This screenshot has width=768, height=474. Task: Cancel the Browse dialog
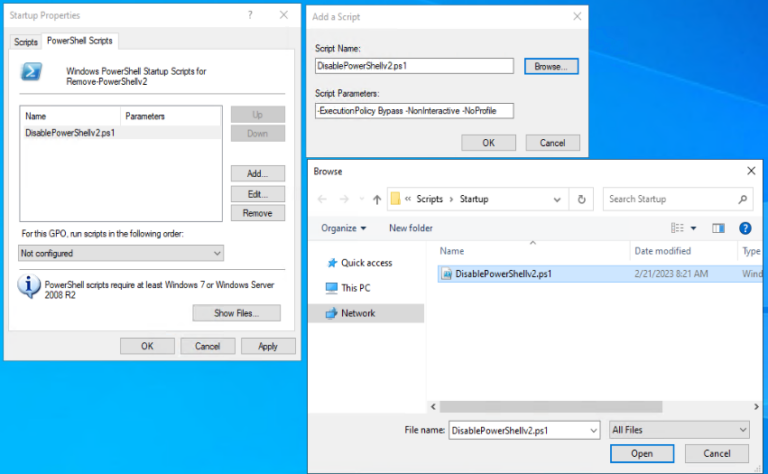(717, 453)
